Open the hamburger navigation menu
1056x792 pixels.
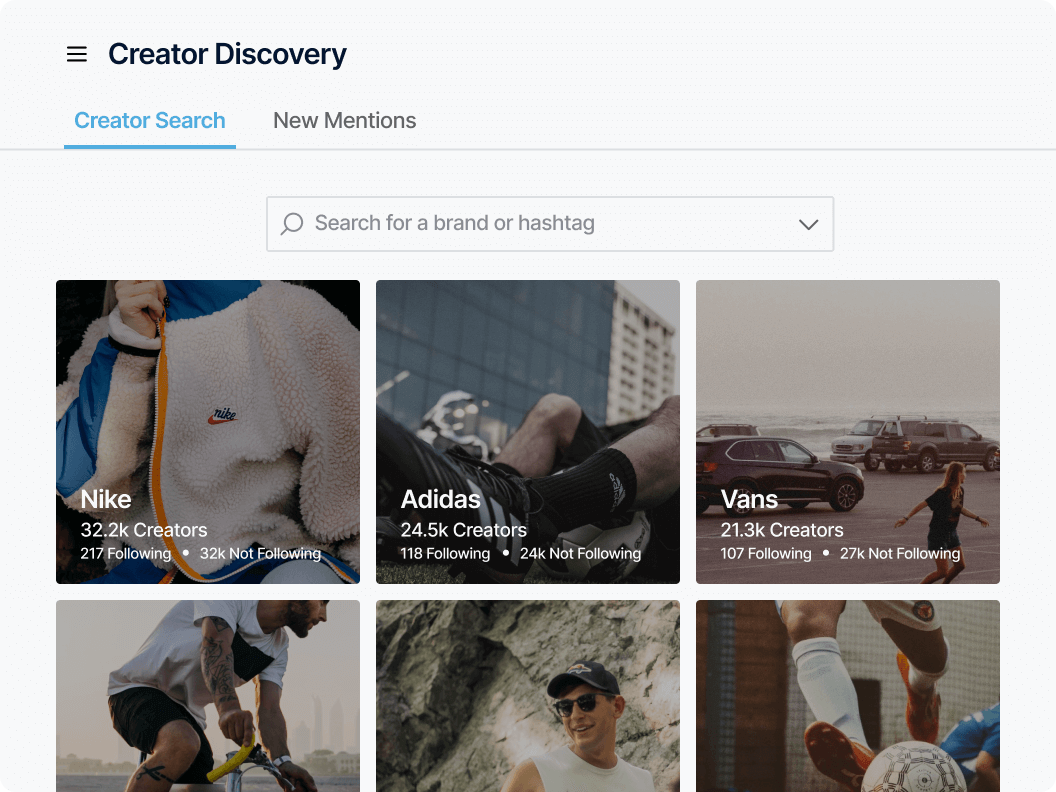77,54
